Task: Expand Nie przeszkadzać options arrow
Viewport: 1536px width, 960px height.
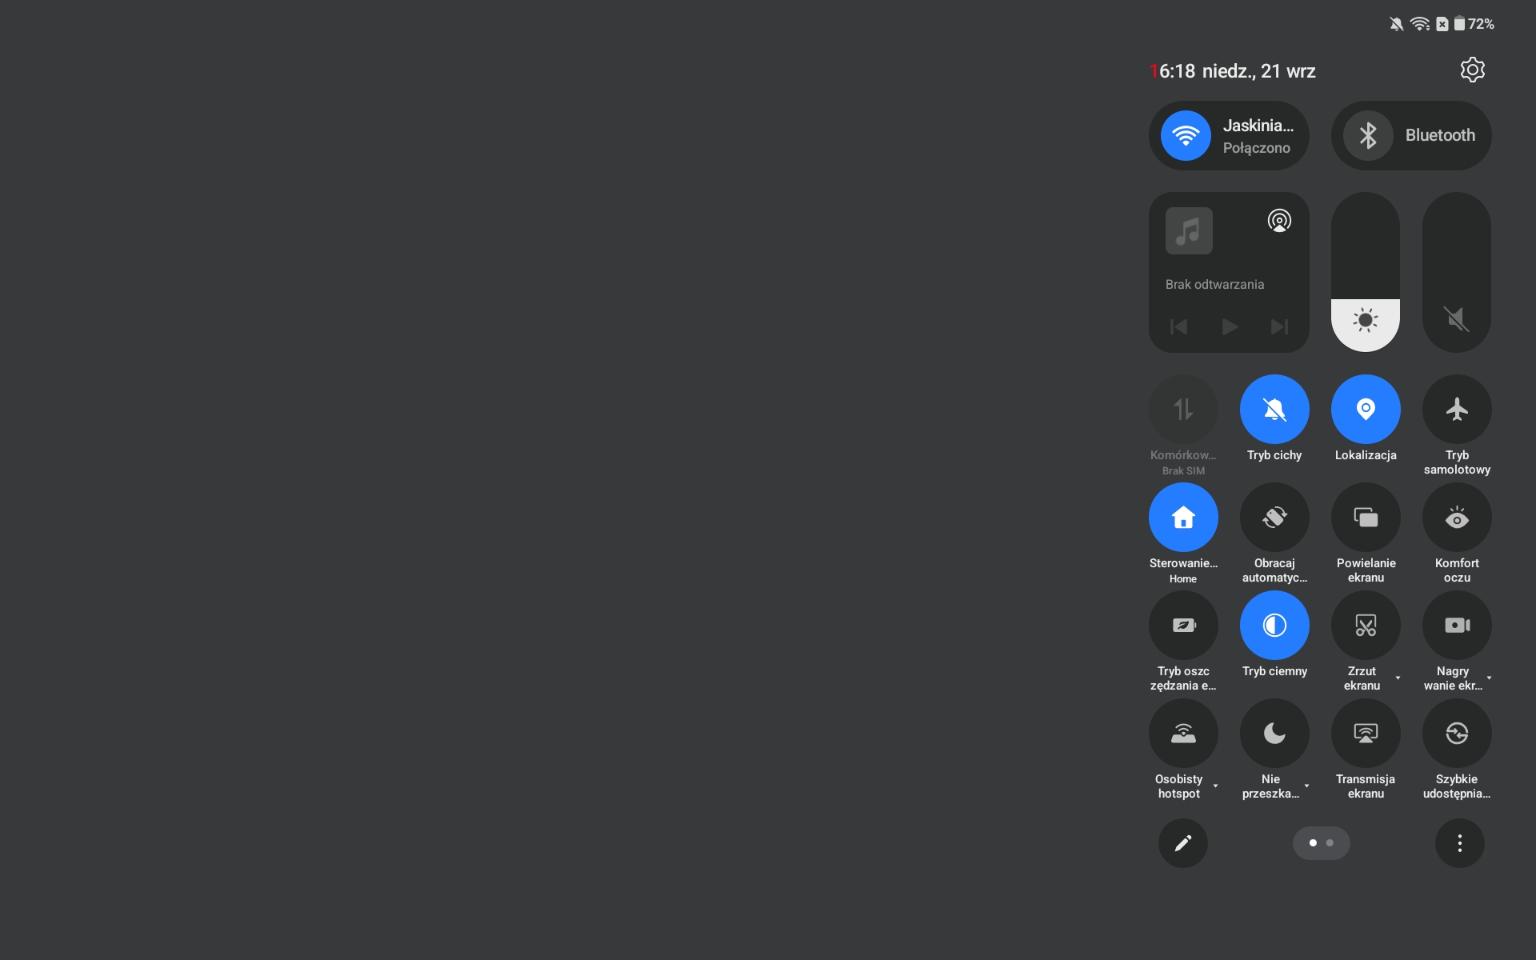Action: 1306,786
